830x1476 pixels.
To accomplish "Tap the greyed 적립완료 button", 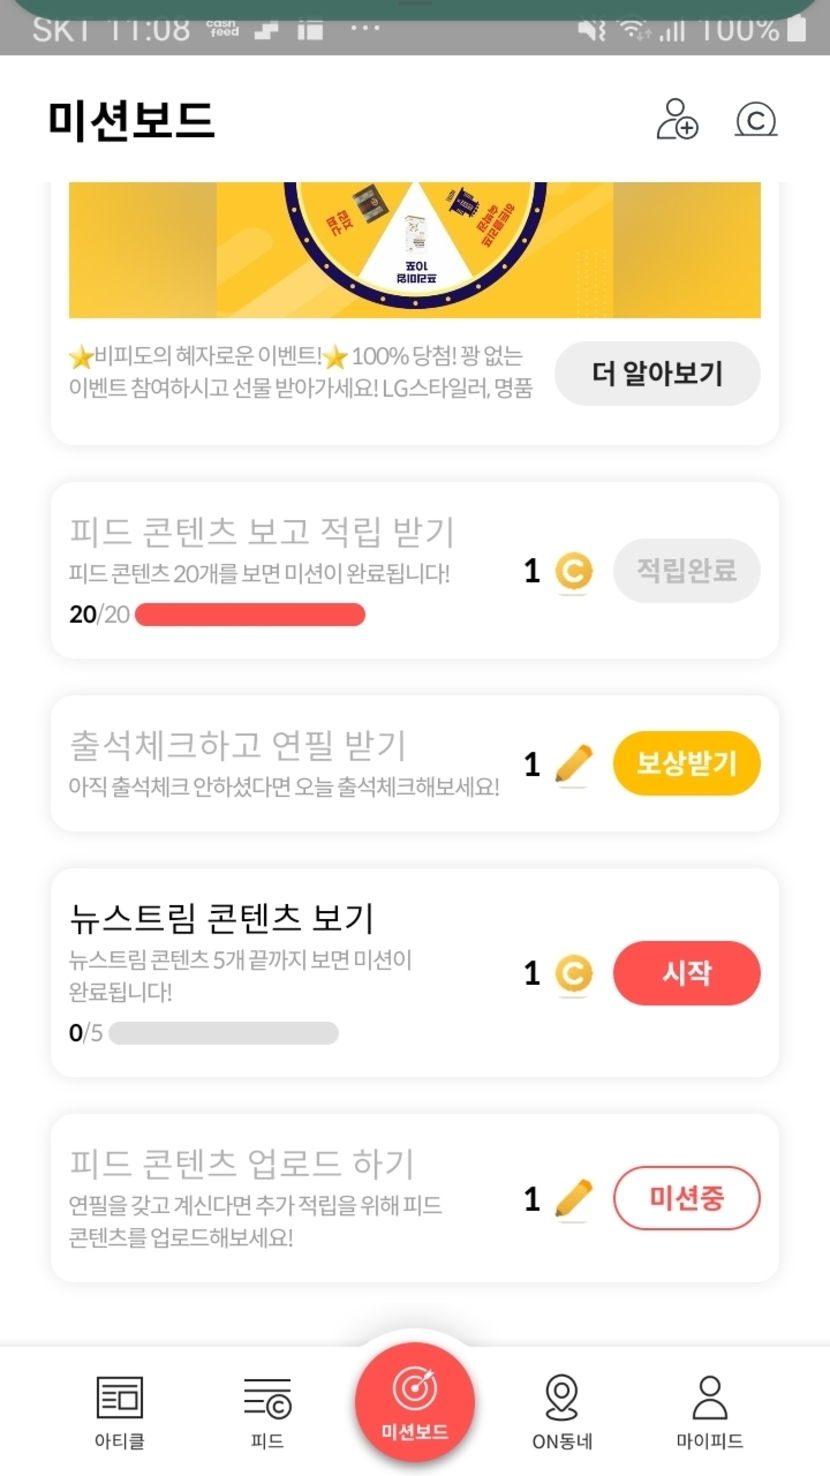I will [x=686, y=571].
